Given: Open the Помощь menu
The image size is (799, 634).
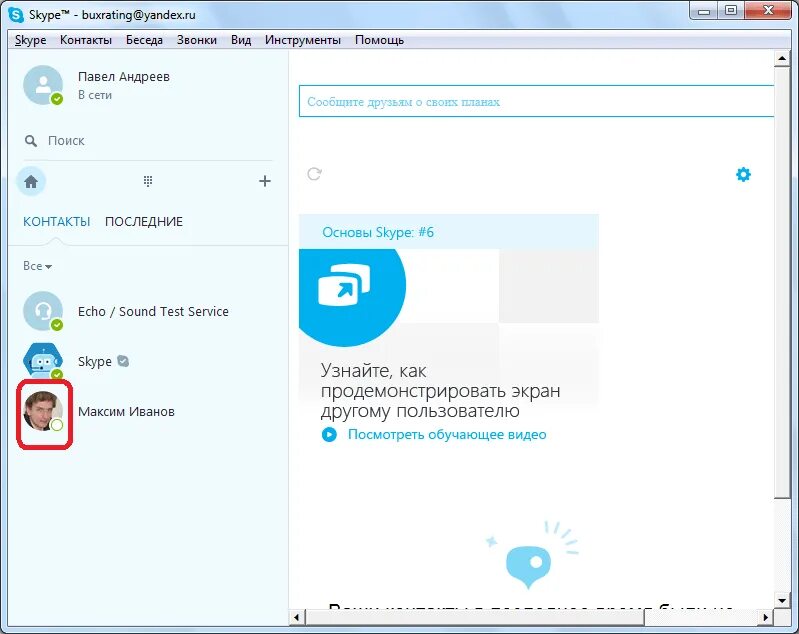Looking at the screenshot, I should tap(379, 40).
